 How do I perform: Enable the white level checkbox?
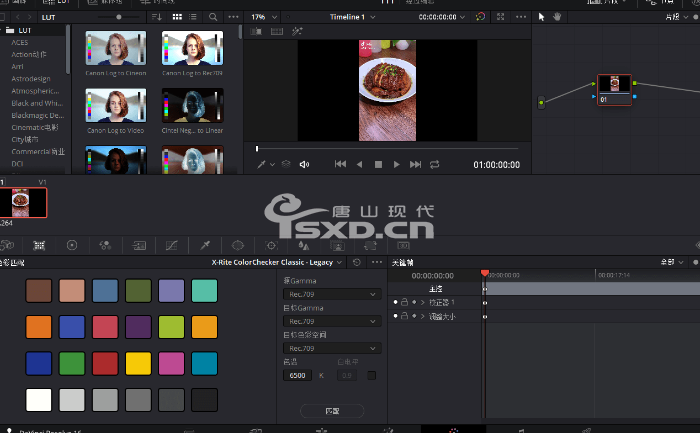point(371,375)
